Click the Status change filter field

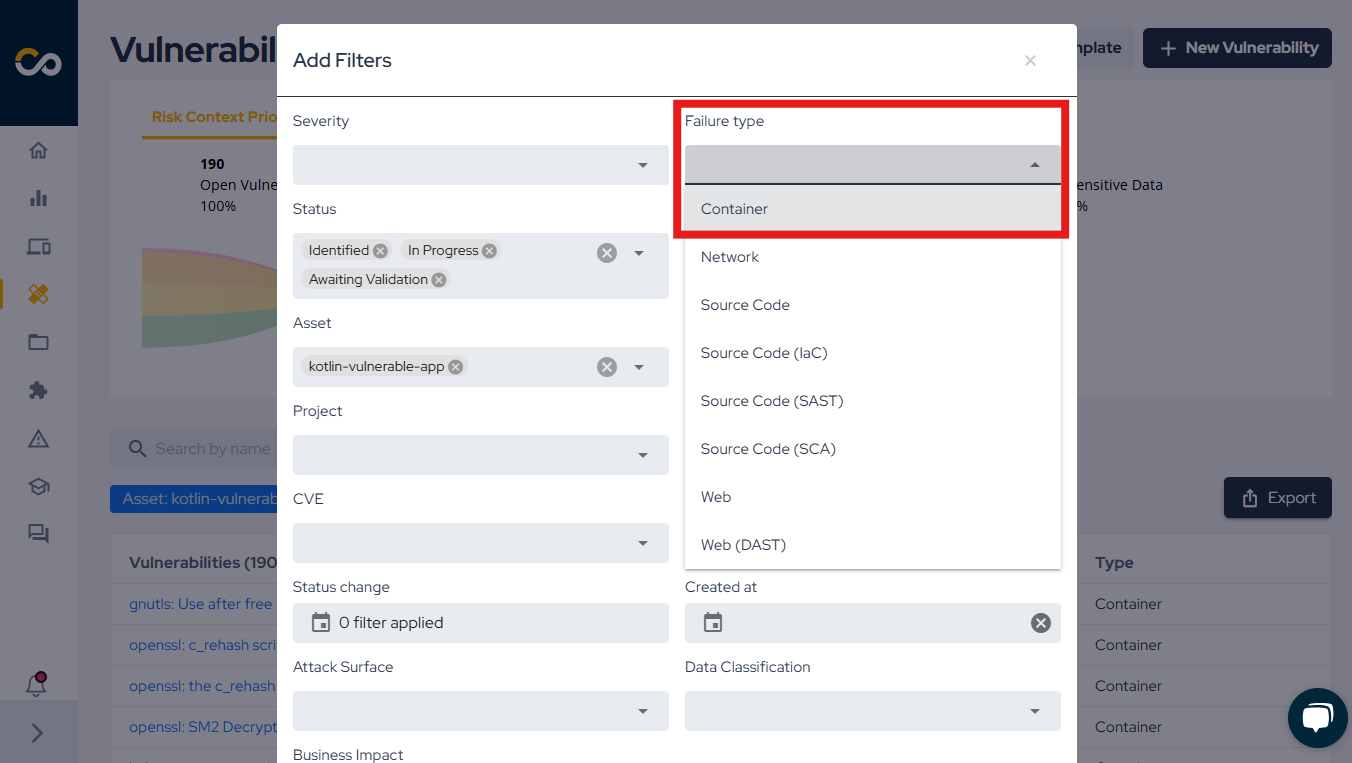480,623
